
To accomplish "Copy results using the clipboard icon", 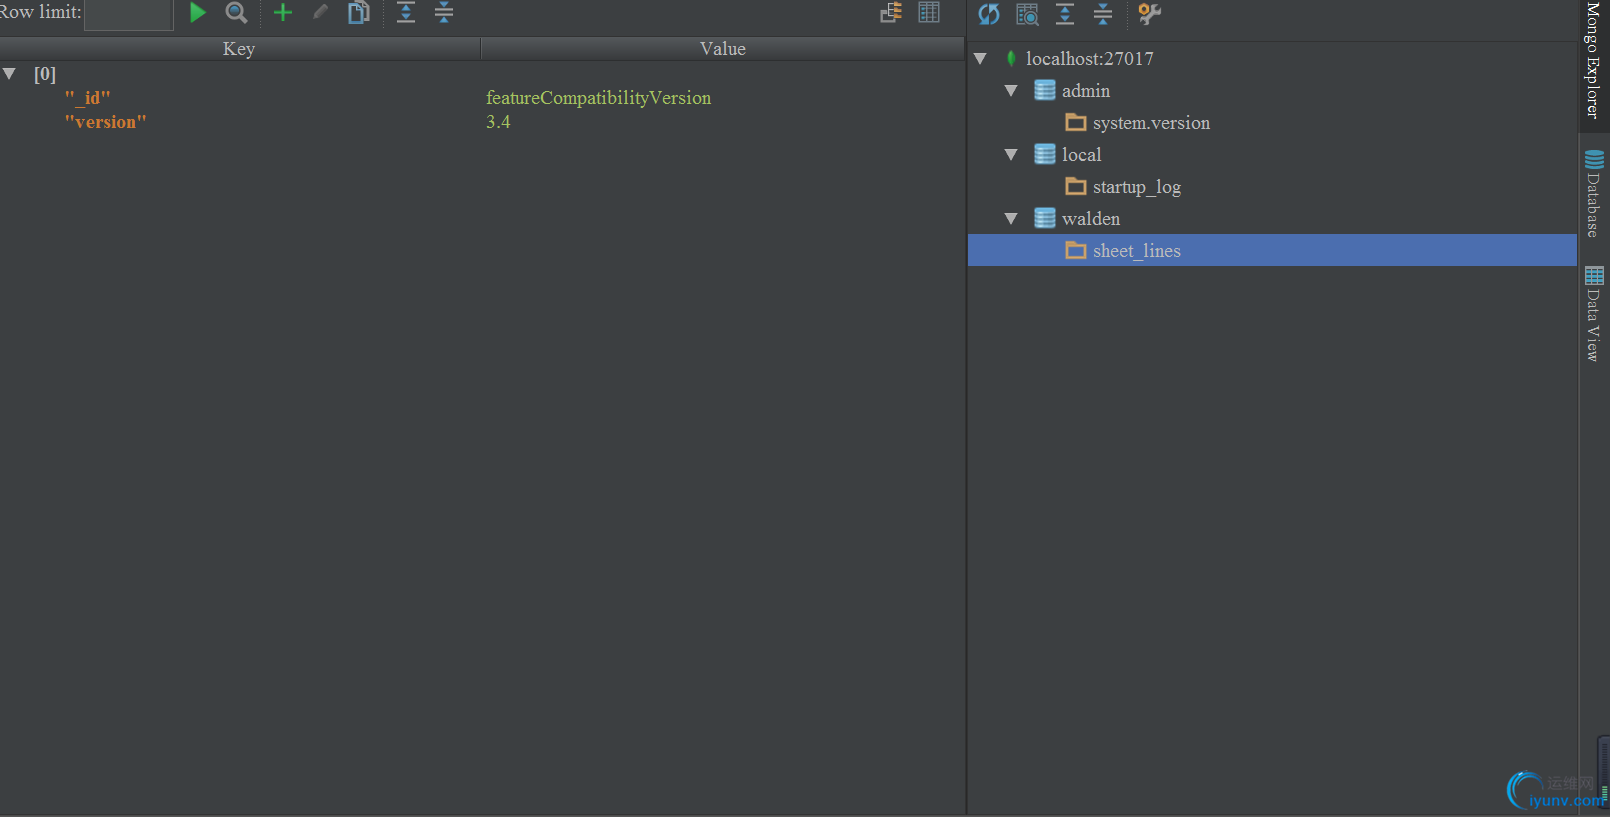I will pyautogui.click(x=359, y=13).
